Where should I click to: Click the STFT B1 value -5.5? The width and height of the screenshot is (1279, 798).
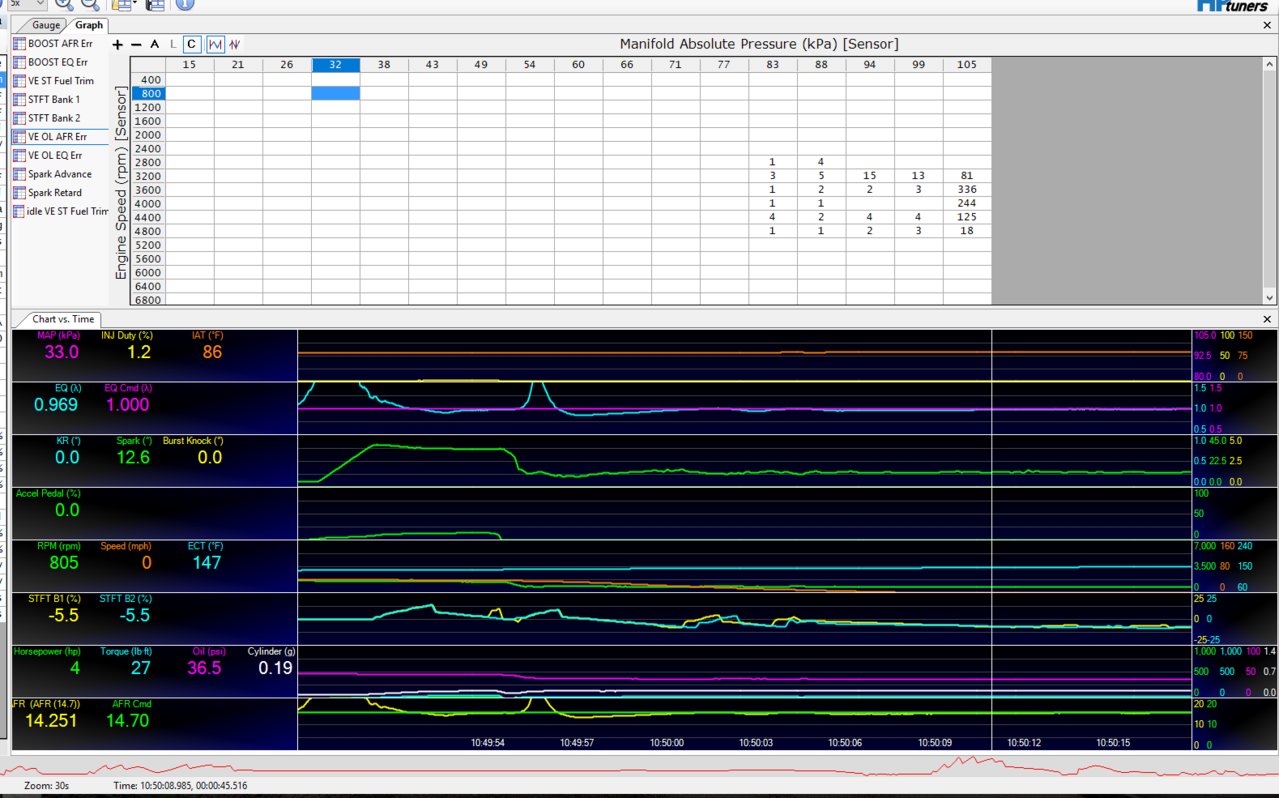pos(62,616)
